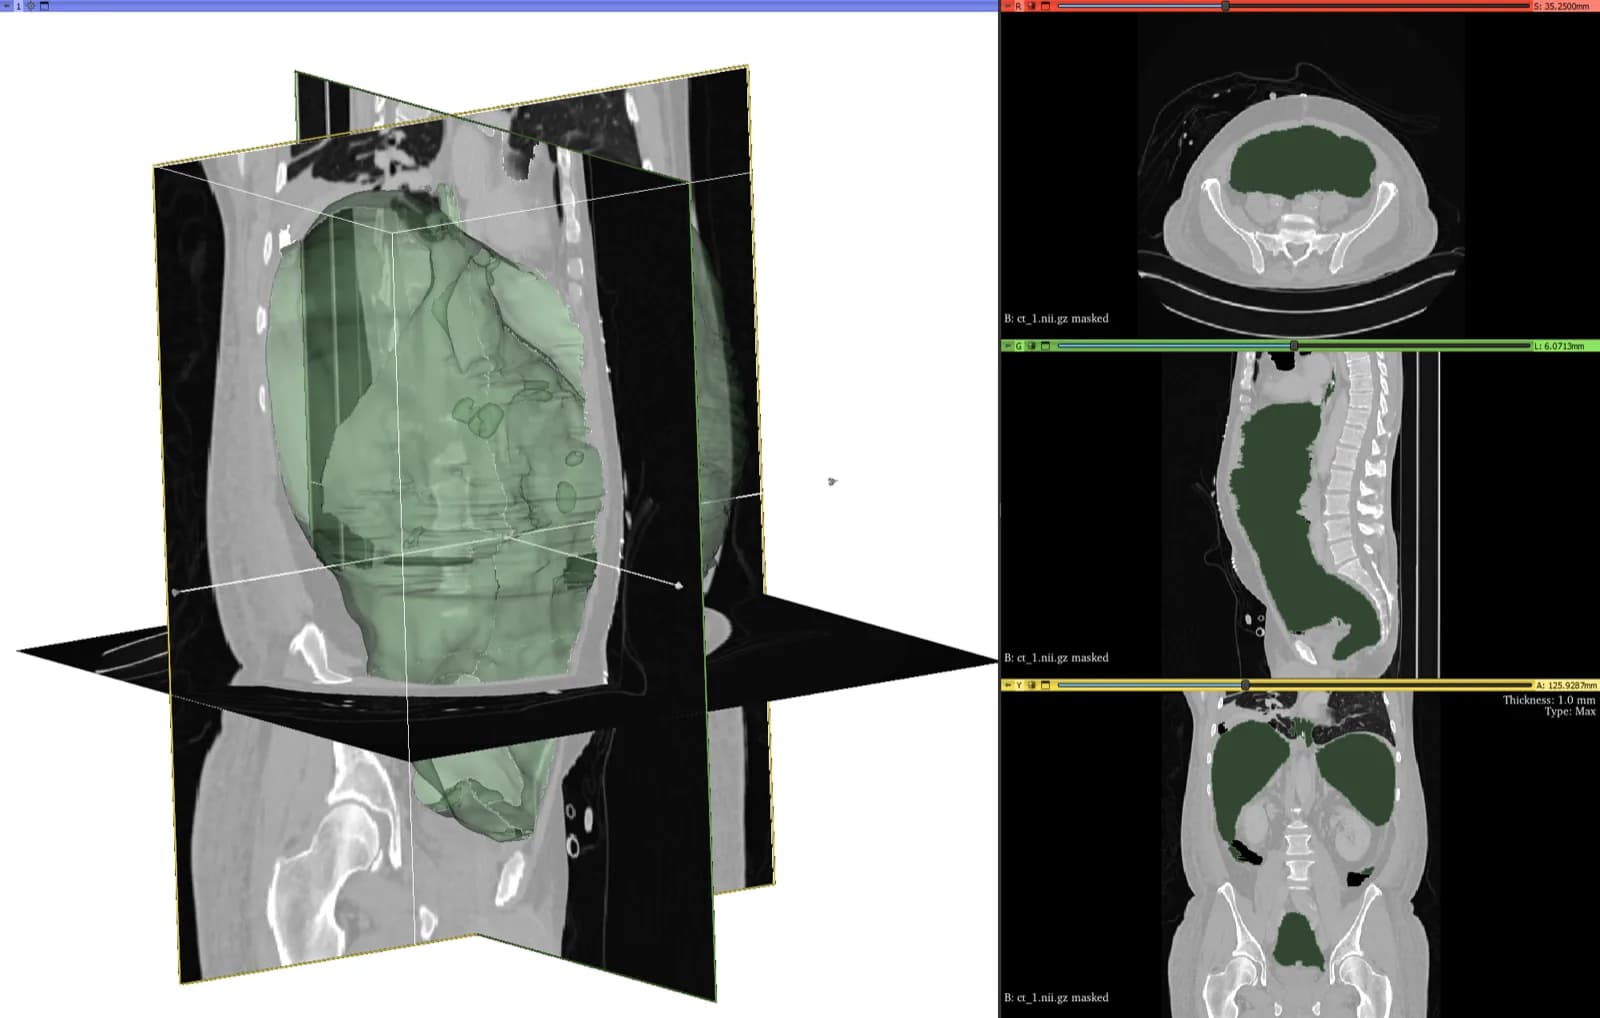Click the yellow slice offset slider handle

(1245, 685)
